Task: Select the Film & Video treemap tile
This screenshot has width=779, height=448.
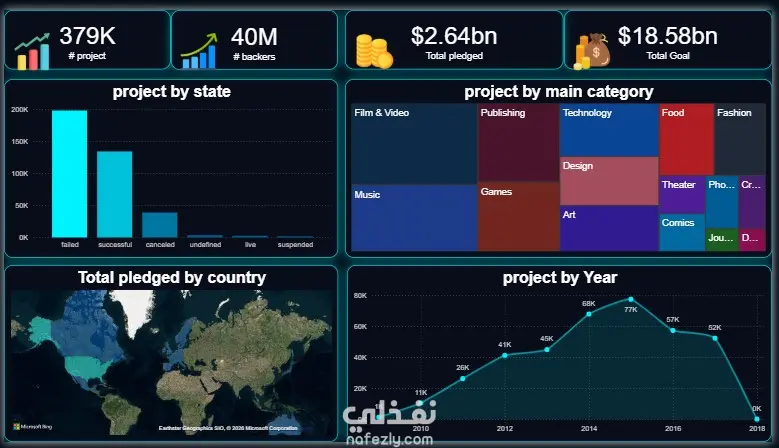Action: coord(414,144)
